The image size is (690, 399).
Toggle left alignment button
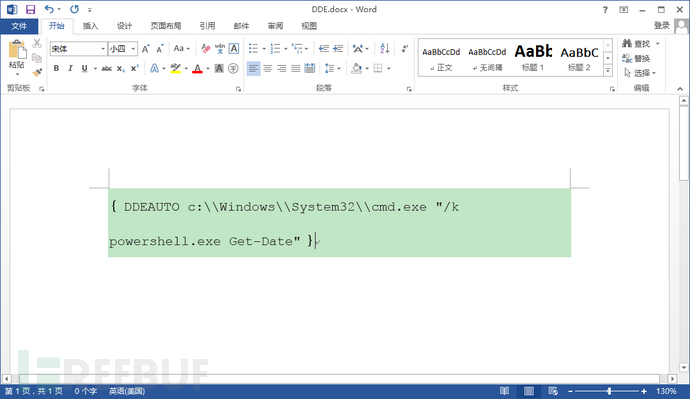[253, 68]
